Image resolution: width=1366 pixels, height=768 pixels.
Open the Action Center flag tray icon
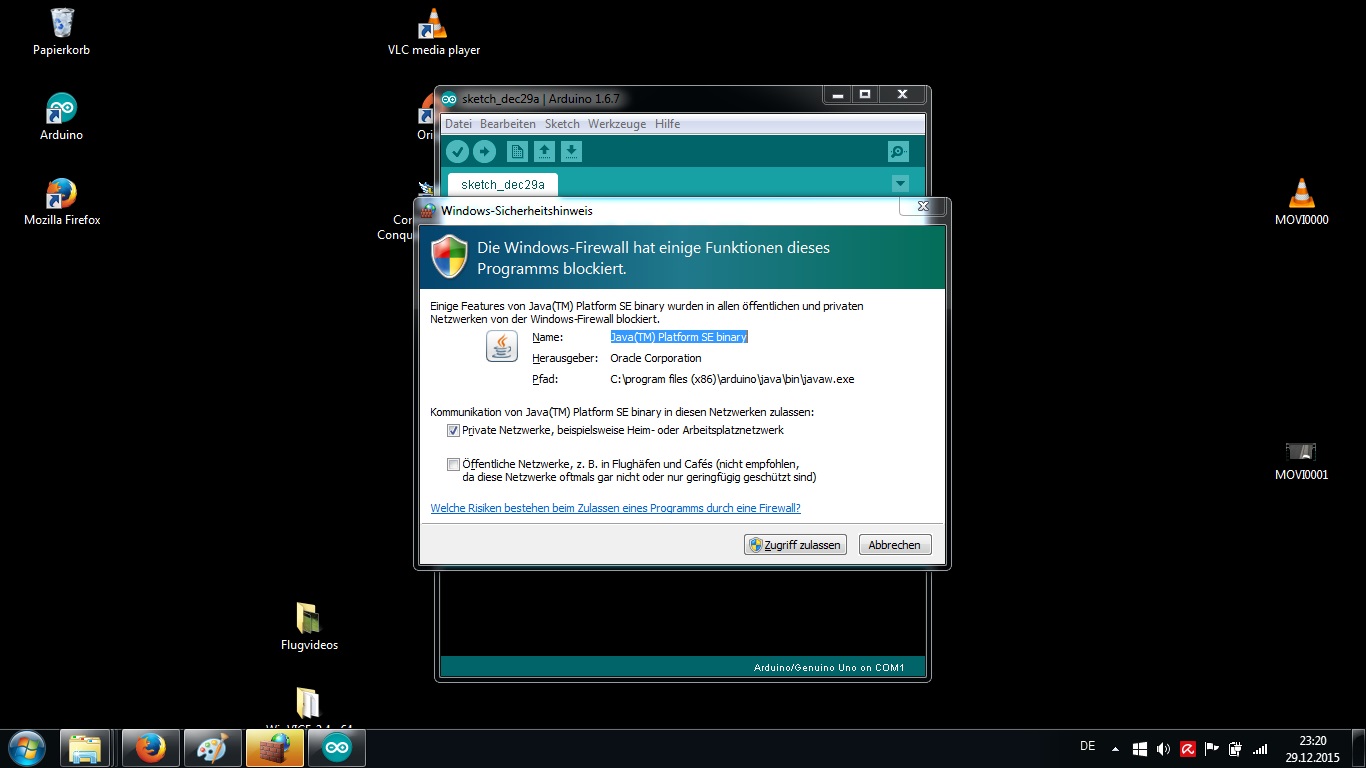[x=1211, y=748]
